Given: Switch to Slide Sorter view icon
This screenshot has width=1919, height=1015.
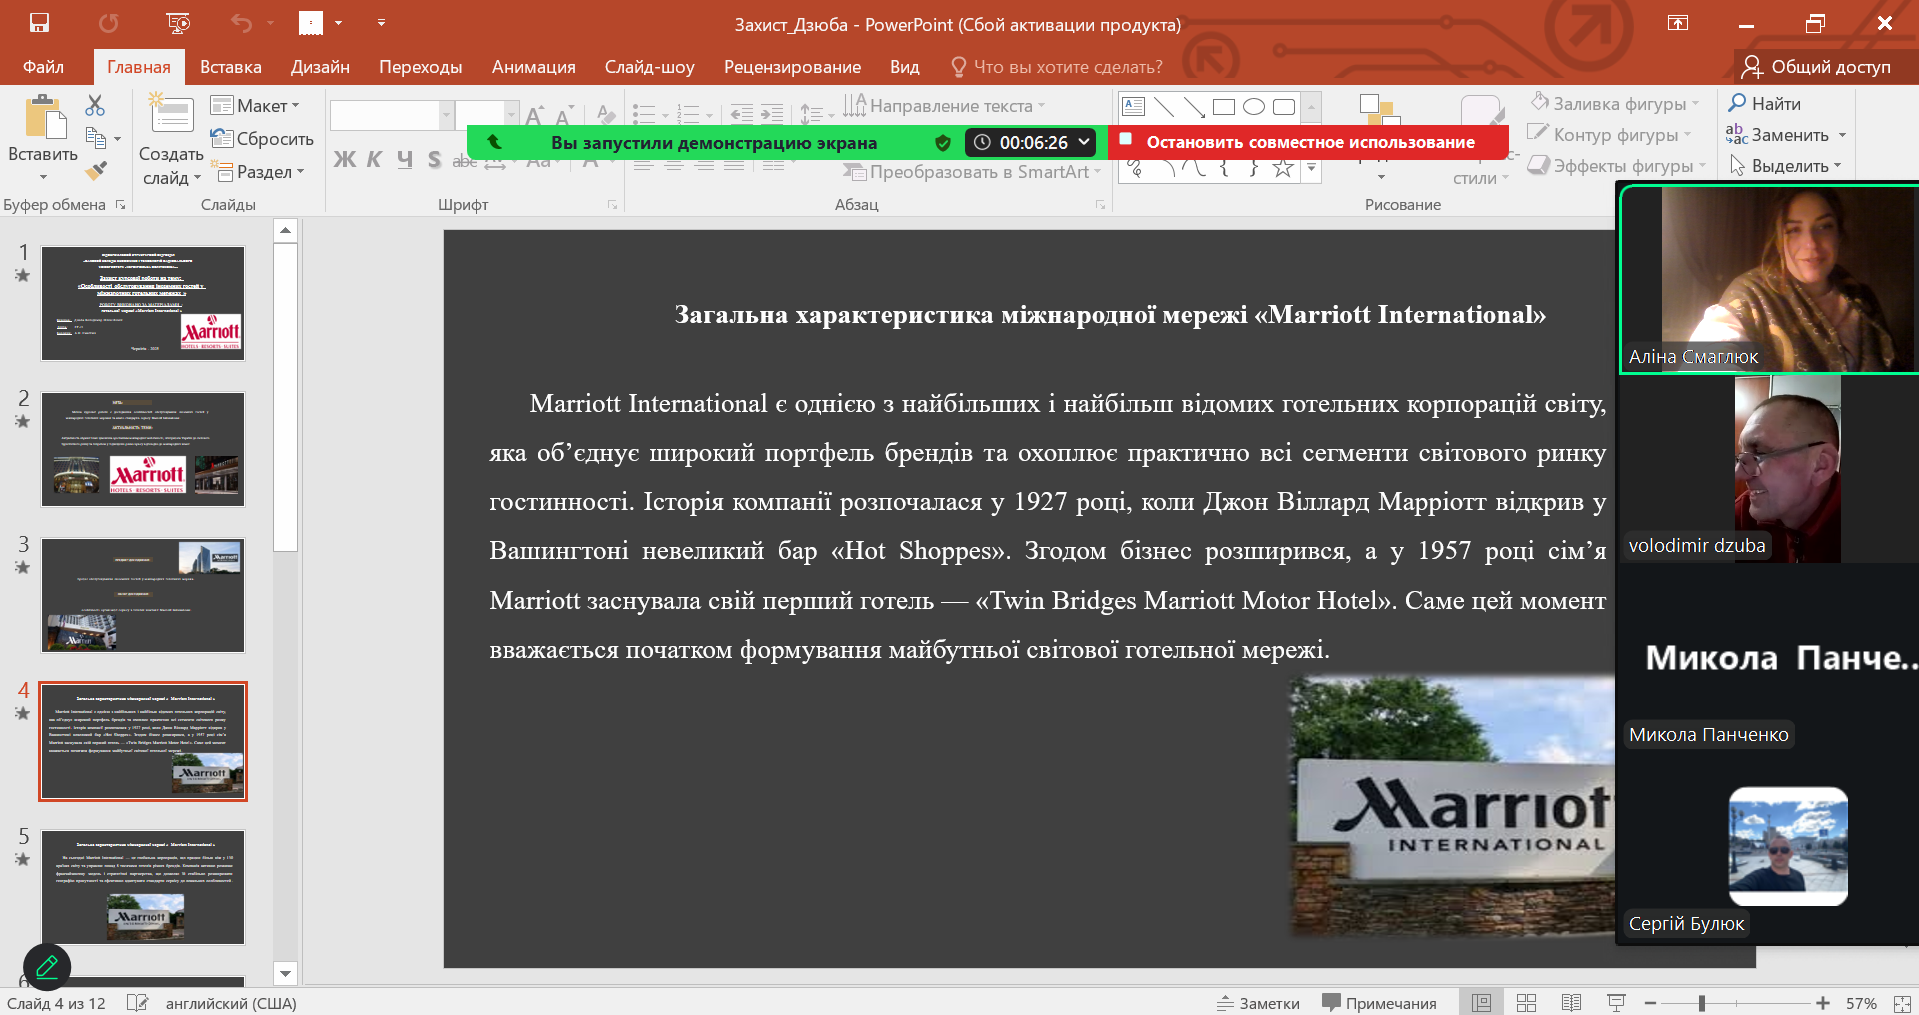Looking at the screenshot, I should coord(1526,1003).
